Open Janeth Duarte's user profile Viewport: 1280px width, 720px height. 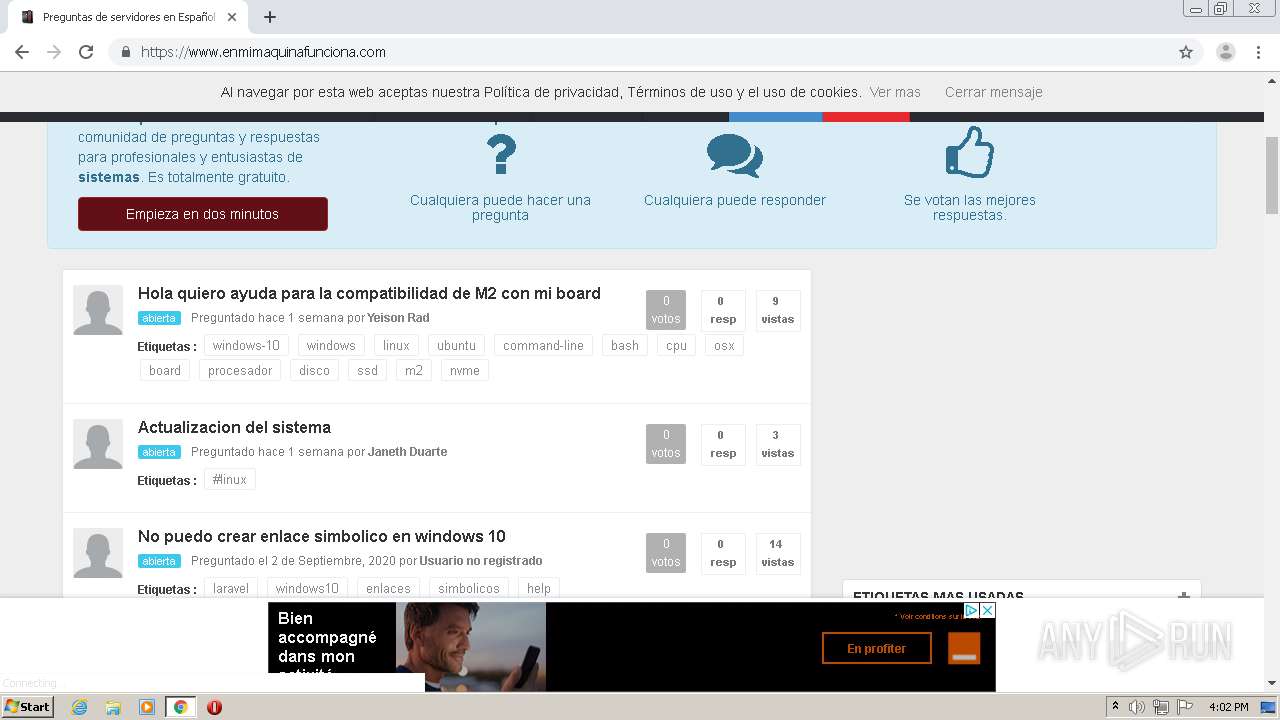[407, 452]
